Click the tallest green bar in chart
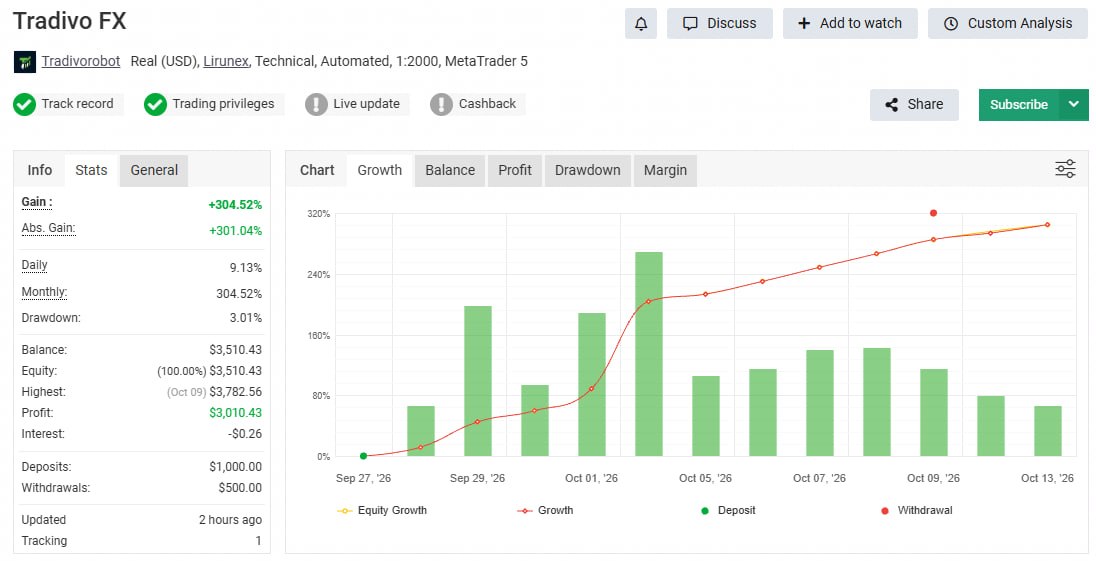1096x561 pixels. click(x=649, y=354)
